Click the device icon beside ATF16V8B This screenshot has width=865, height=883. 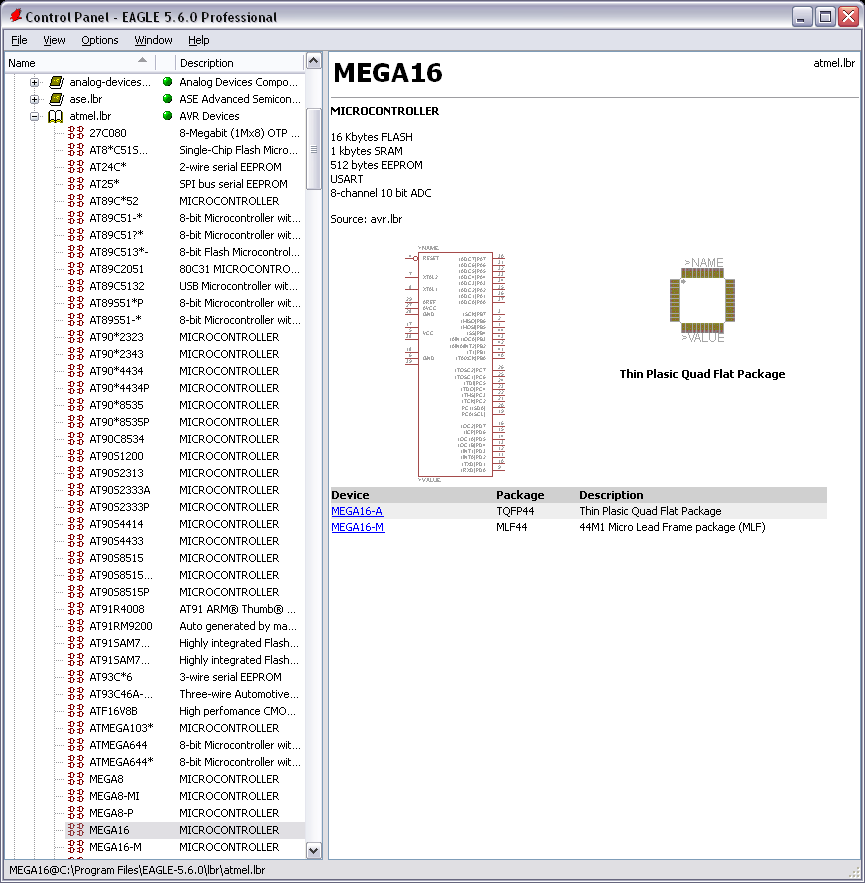tap(75, 711)
